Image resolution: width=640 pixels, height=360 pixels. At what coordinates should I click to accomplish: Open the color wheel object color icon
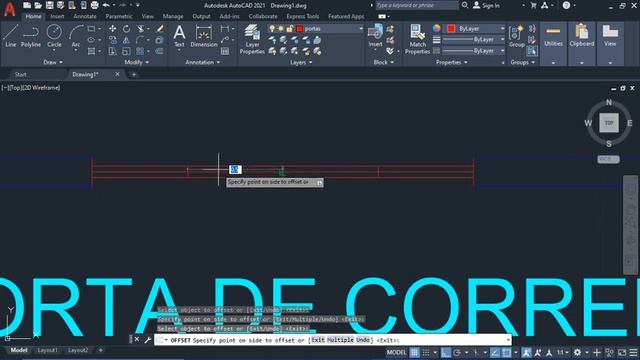pos(436,29)
